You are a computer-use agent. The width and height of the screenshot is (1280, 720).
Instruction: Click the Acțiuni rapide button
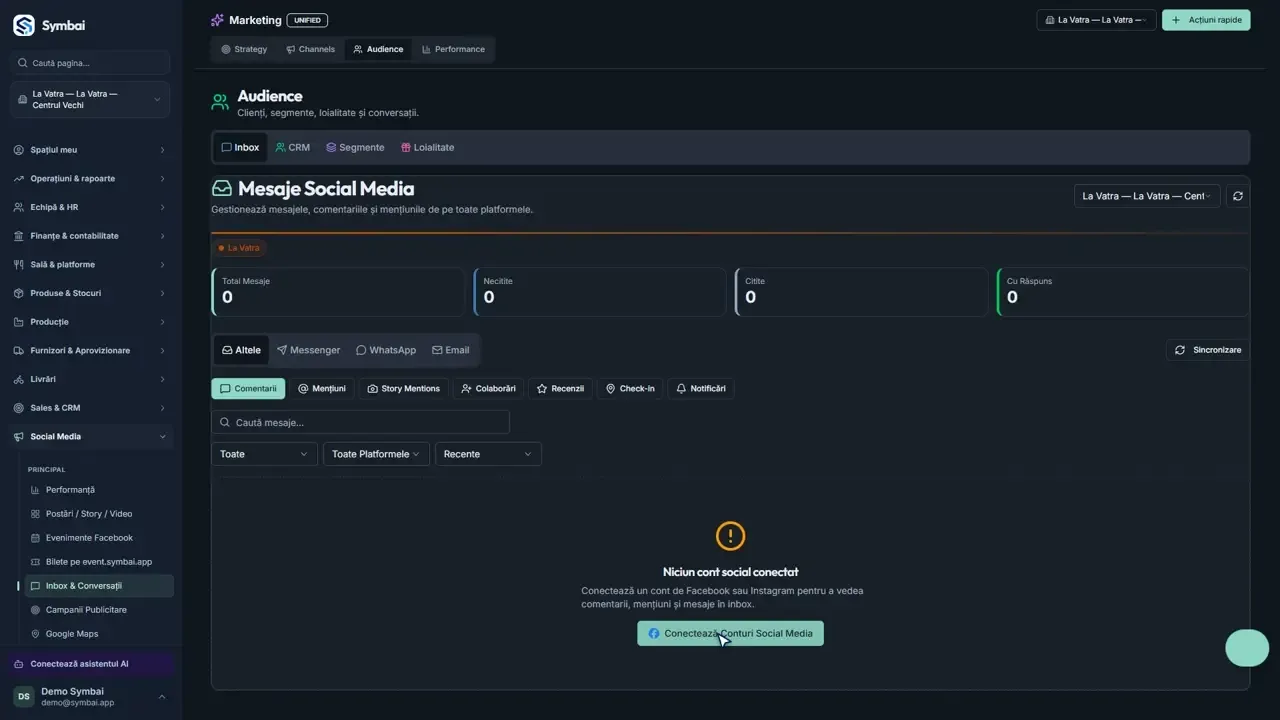click(x=1206, y=20)
